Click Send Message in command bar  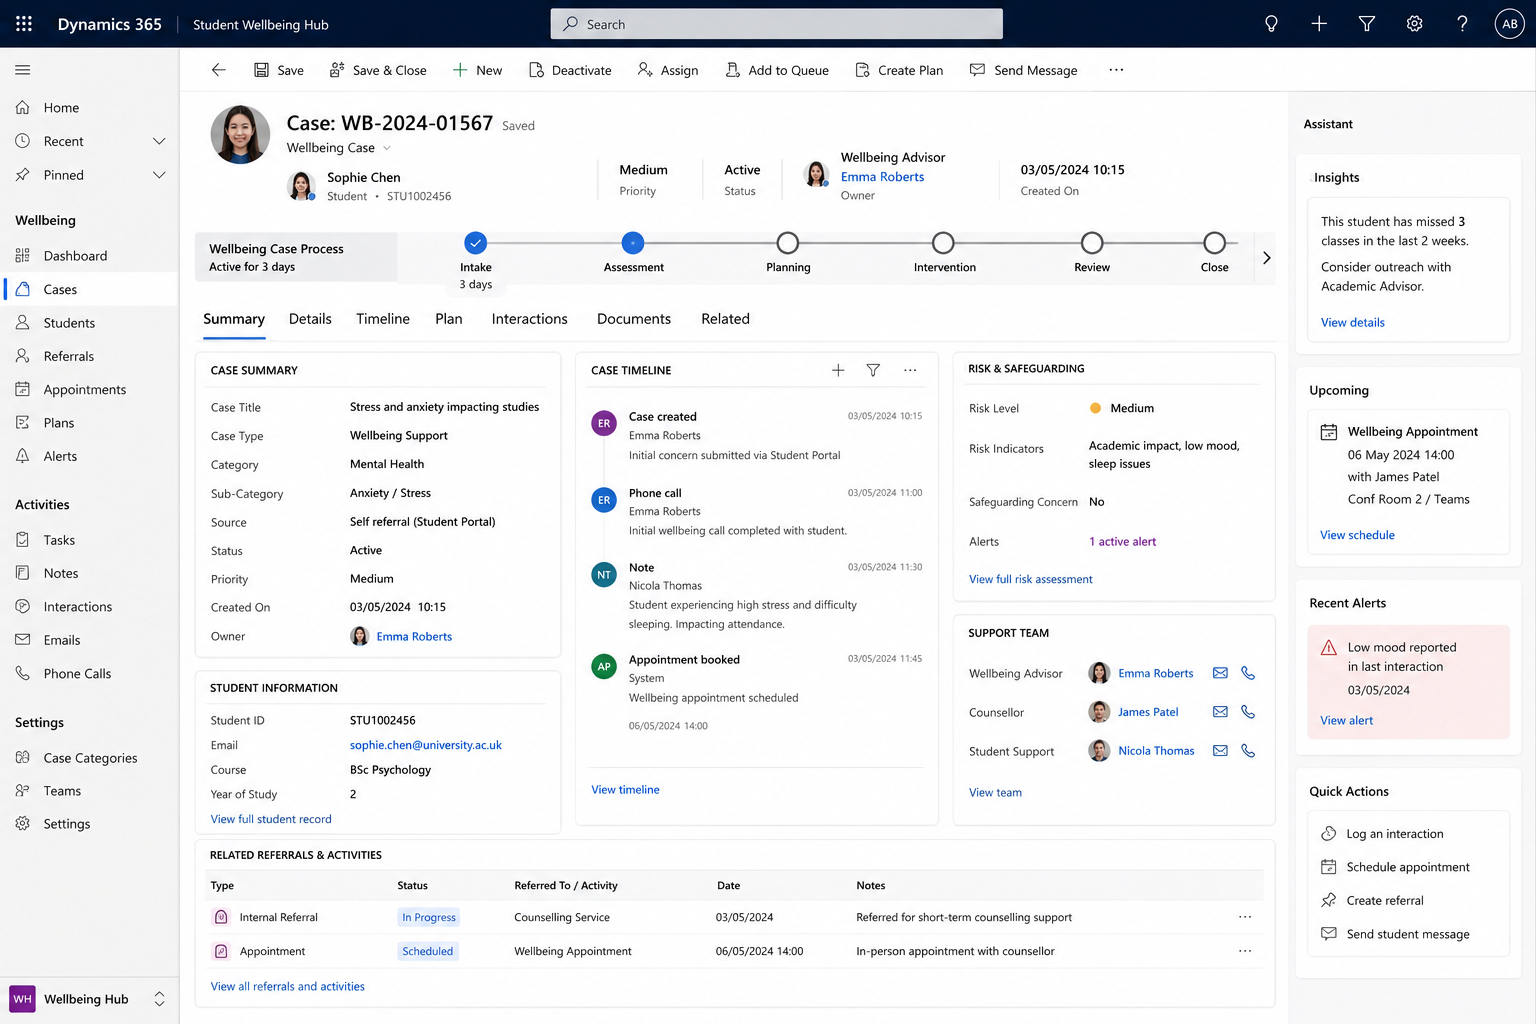tap(1024, 70)
